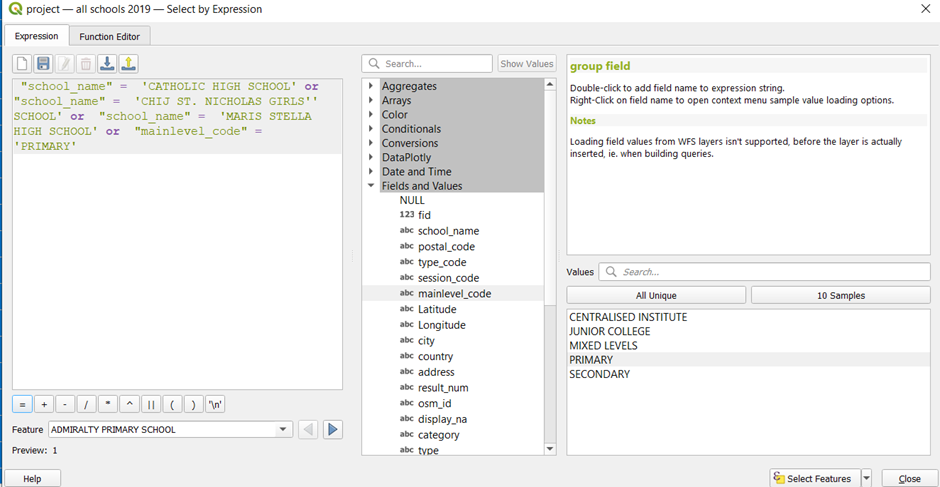This screenshot has height=487, width=940.
Task: Select SECONDARY in the values list
Action: tap(599, 374)
